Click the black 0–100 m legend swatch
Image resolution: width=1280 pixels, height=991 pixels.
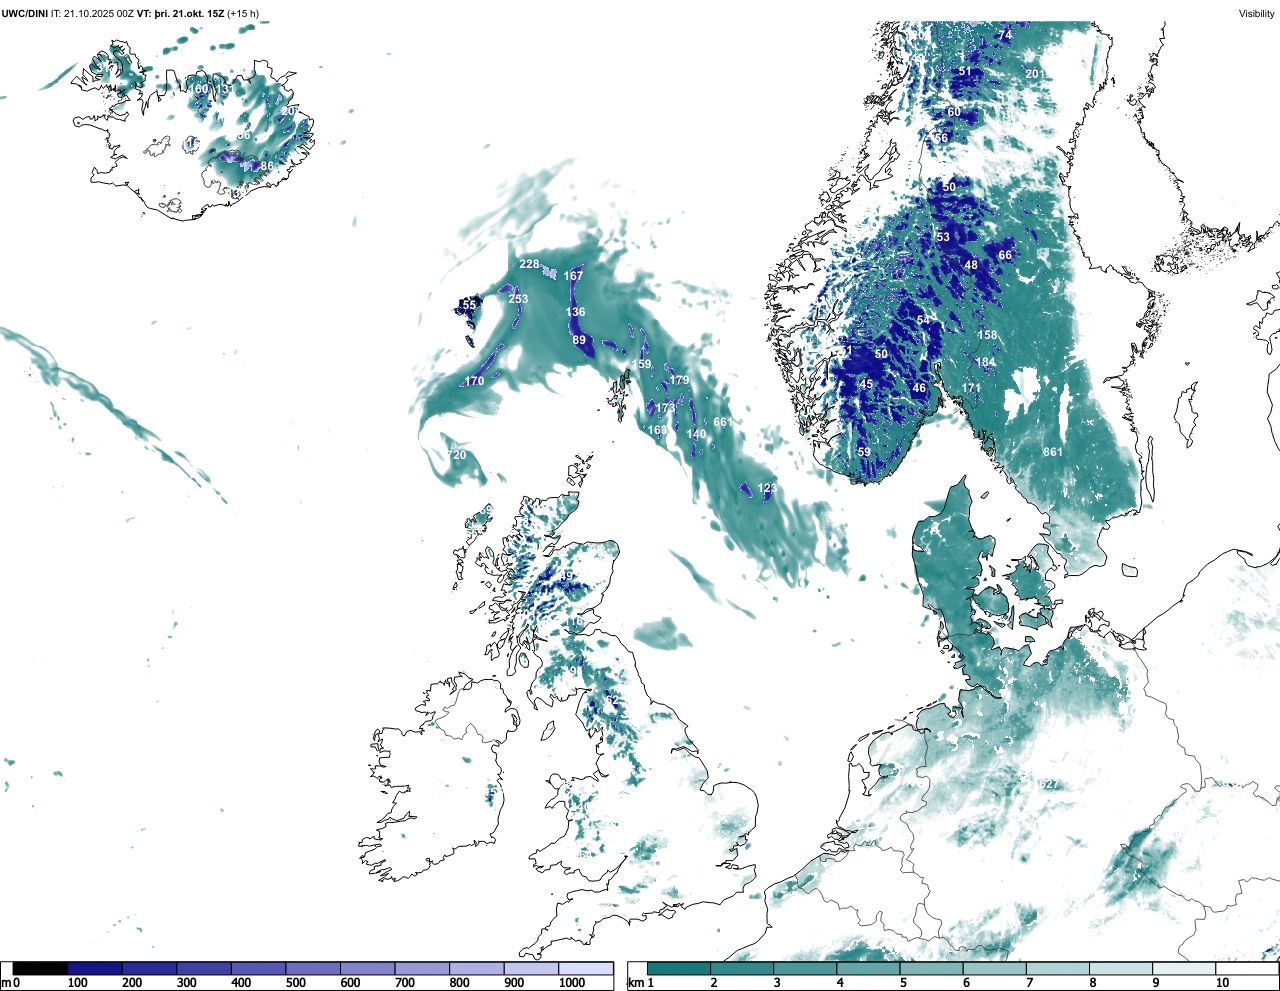click(x=40, y=969)
